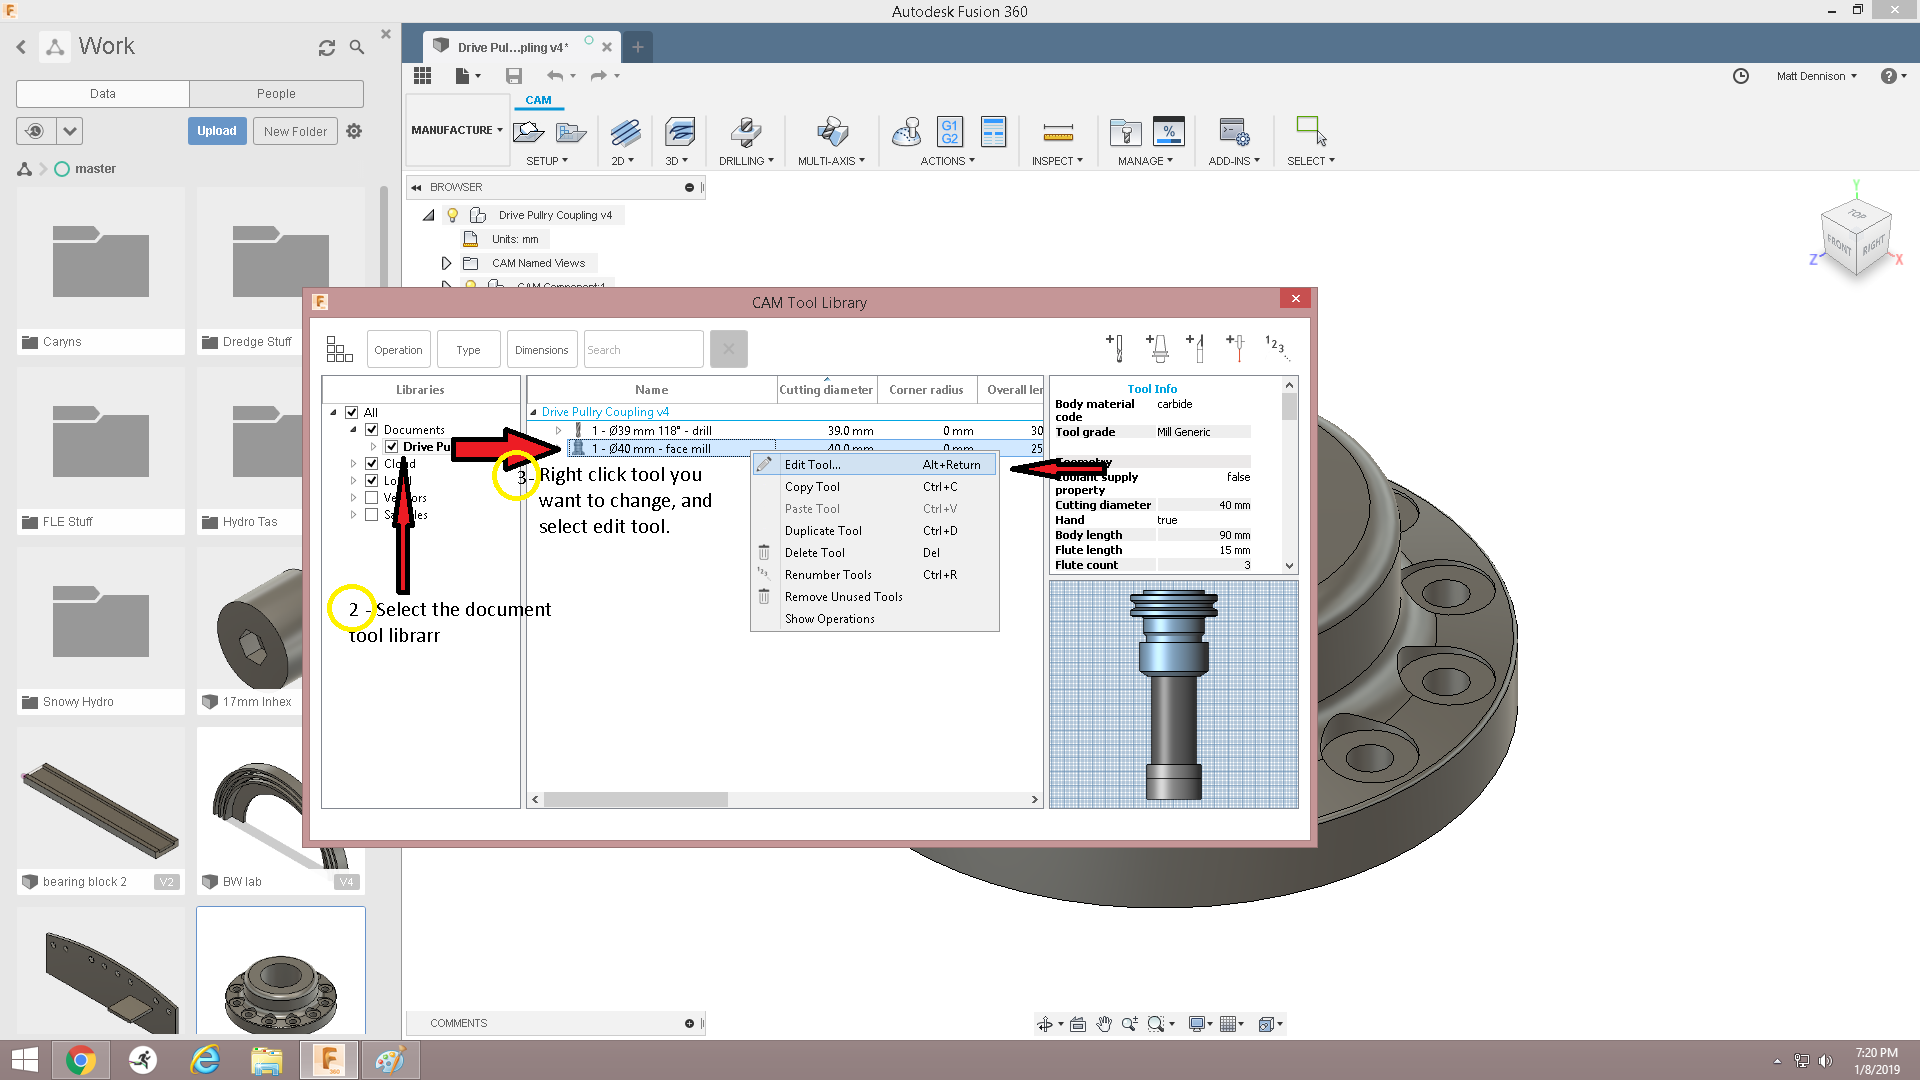Choose Delete Tool in context menu
1920x1080 pixels.
(874, 553)
